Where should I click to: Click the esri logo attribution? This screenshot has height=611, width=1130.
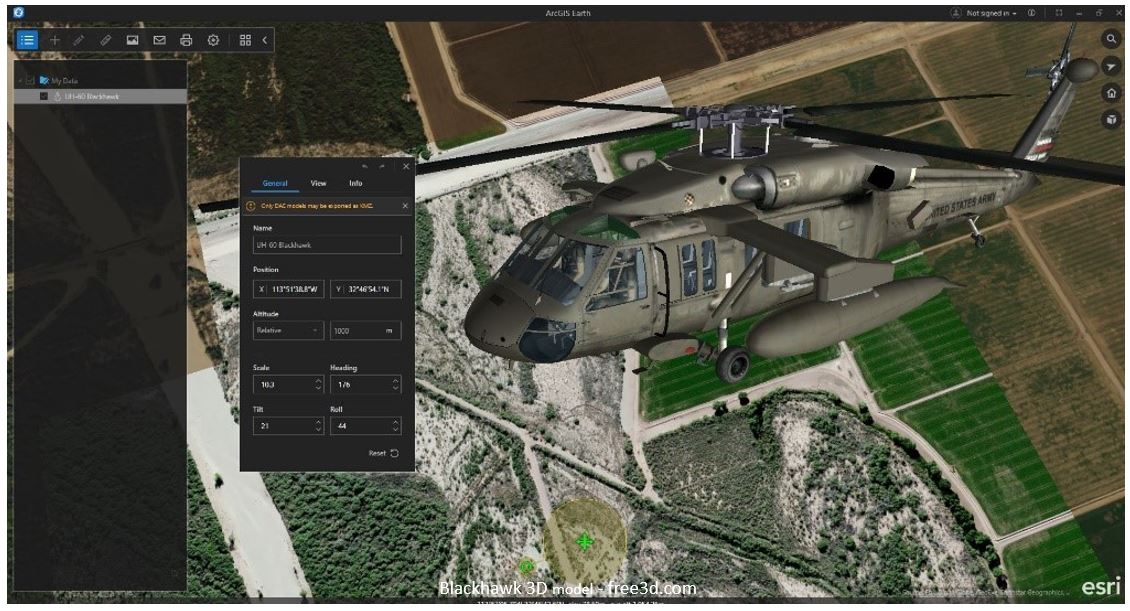click(1100, 587)
